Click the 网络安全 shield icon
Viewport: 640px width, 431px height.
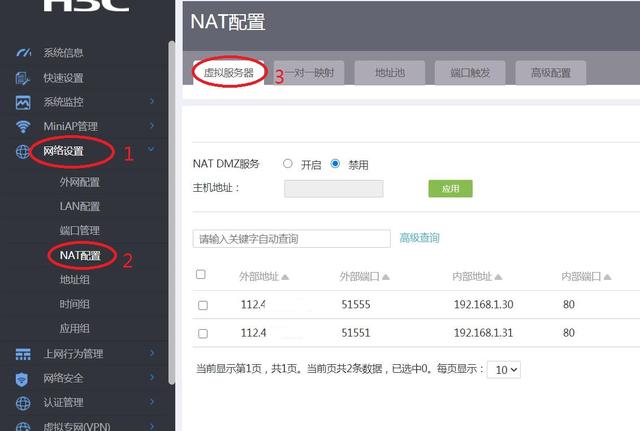tap(22, 379)
